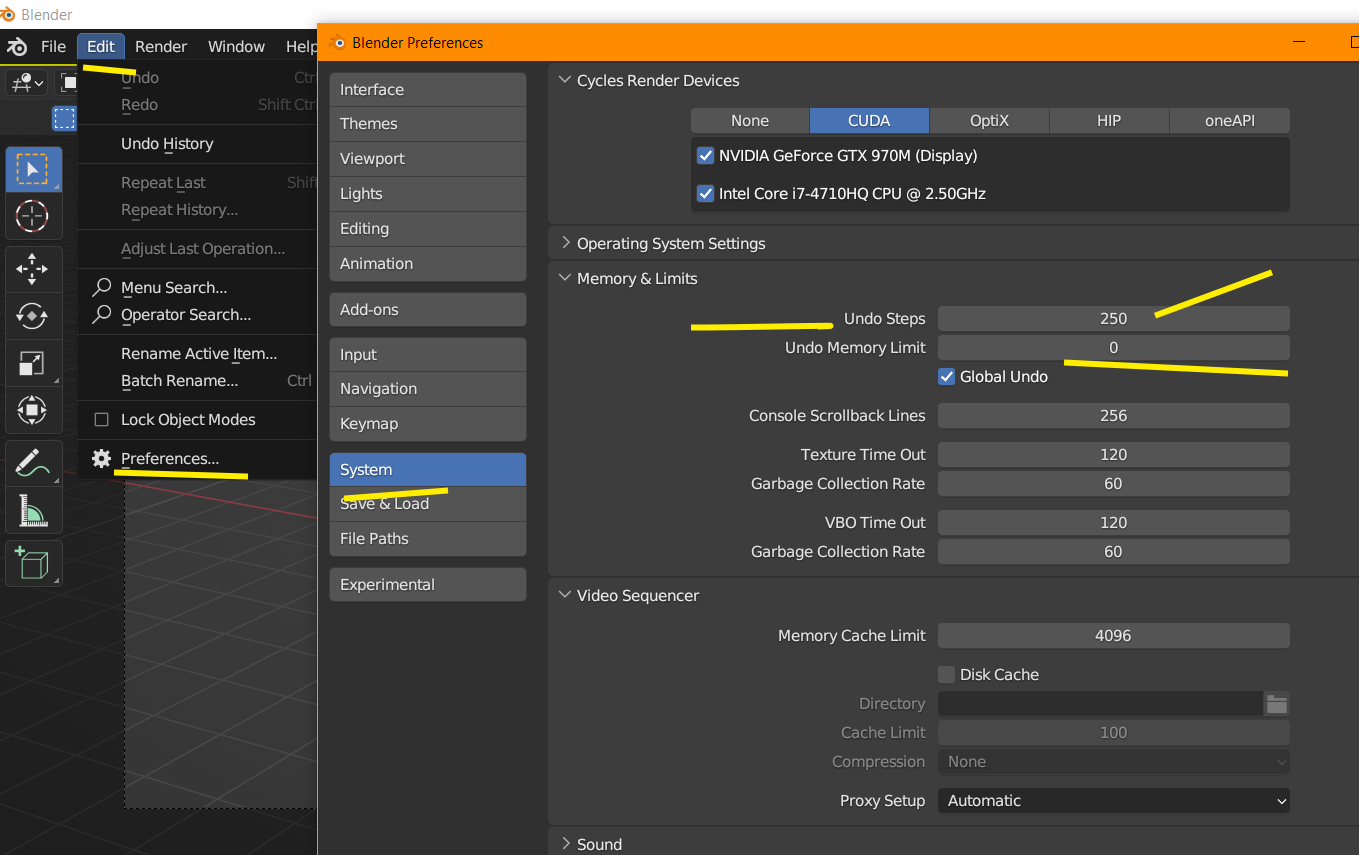
Task: Disable the Global Undo checkbox
Action: coord(947,377)
